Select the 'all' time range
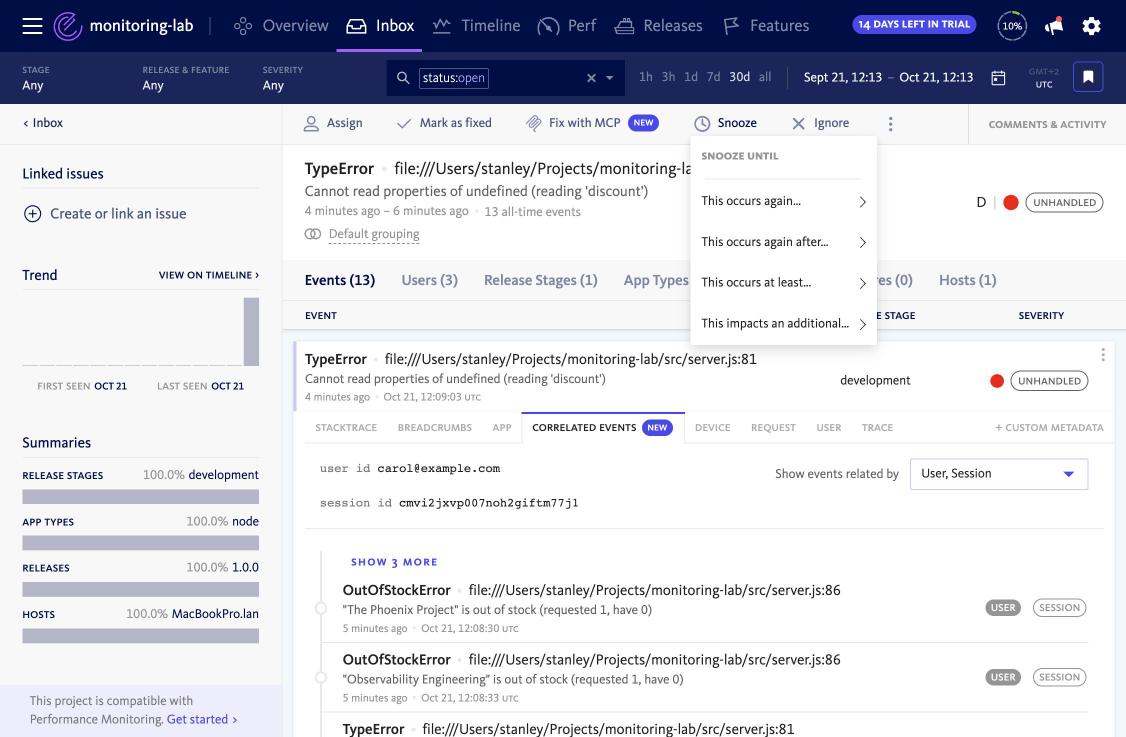Screen dimensions: 1126x737 coord(765,77)
